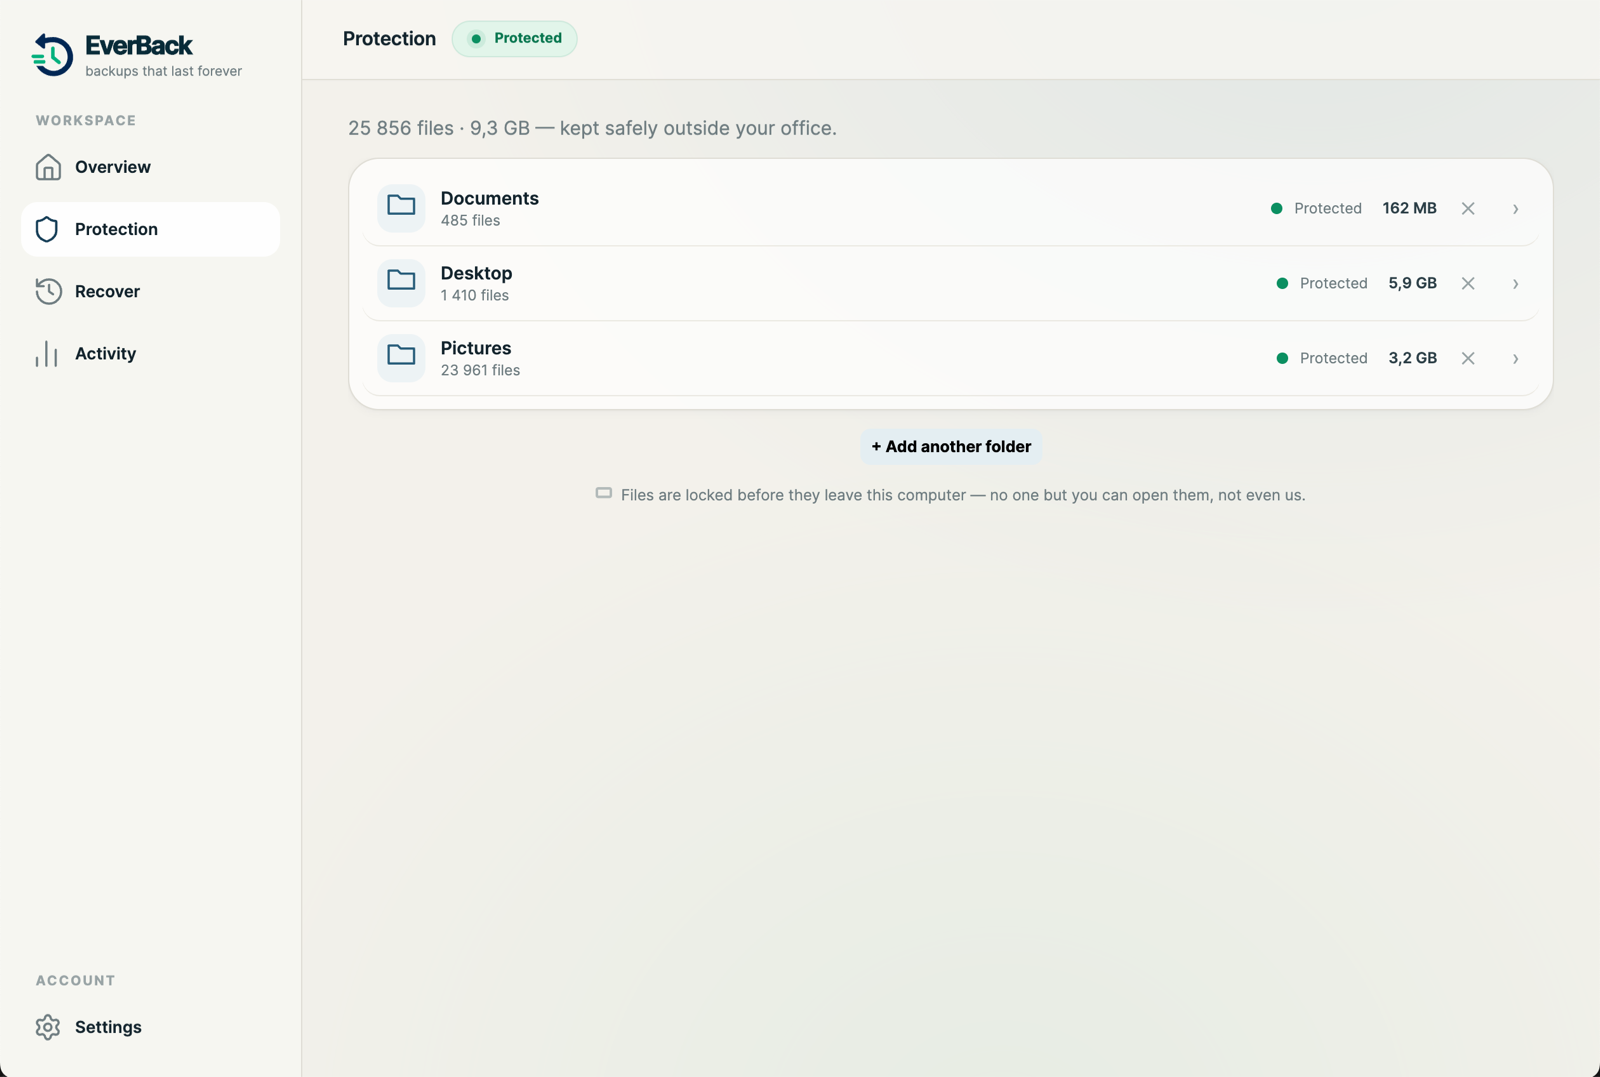Click the Desktop folder name

(x=476, y=273)
